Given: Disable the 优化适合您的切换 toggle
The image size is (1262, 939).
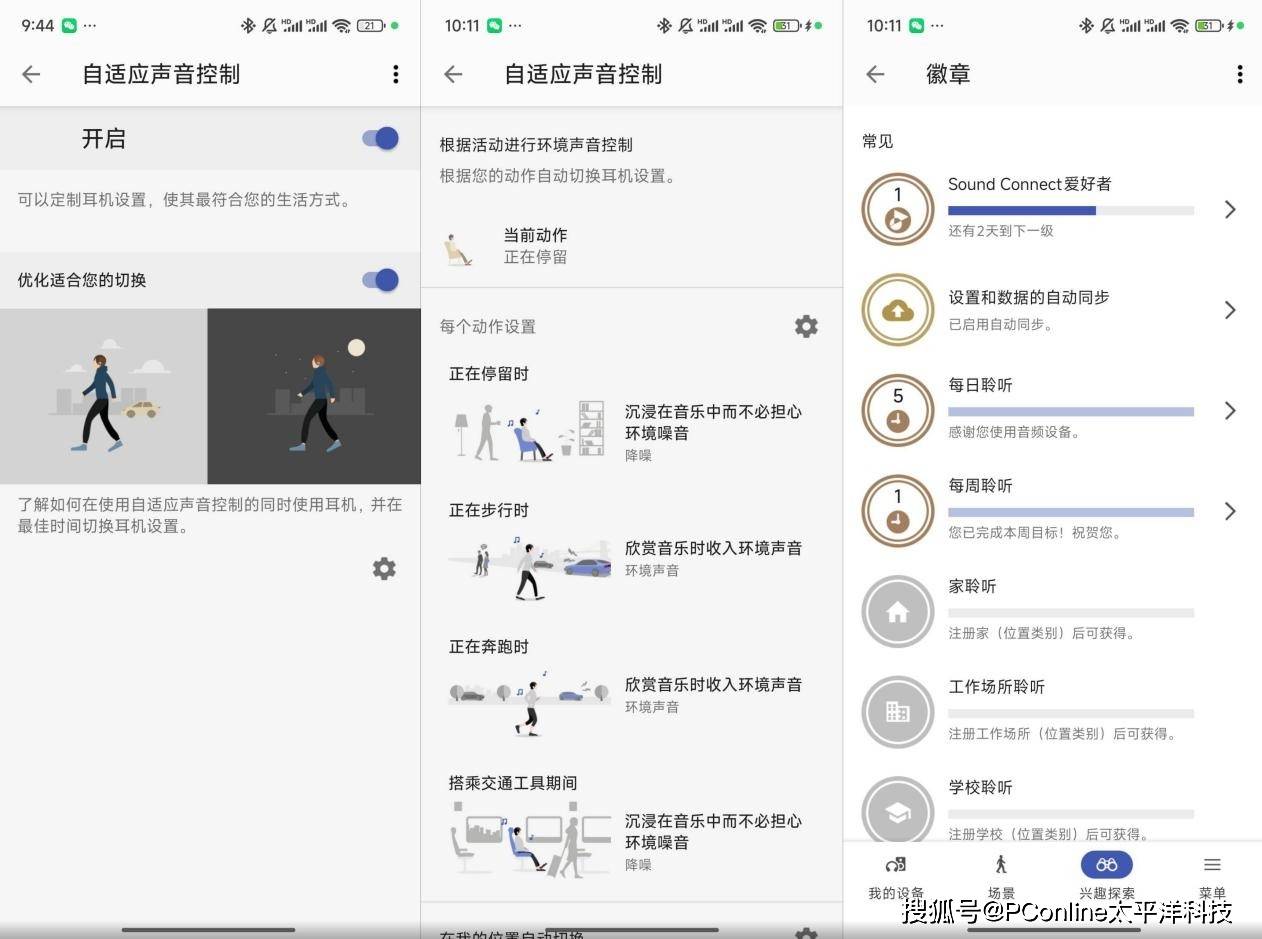Looking at the screenshot, I should pos(380,280).
